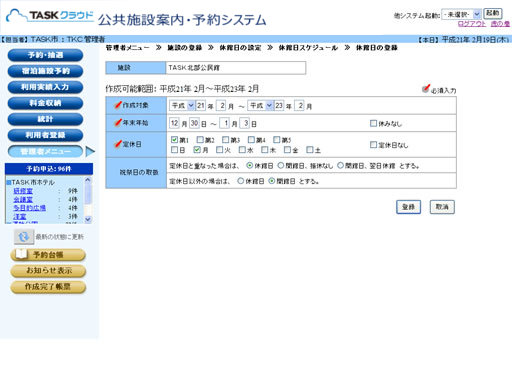
Task: Click the link right of ログアウト
Action: click(x=500, y=24)
